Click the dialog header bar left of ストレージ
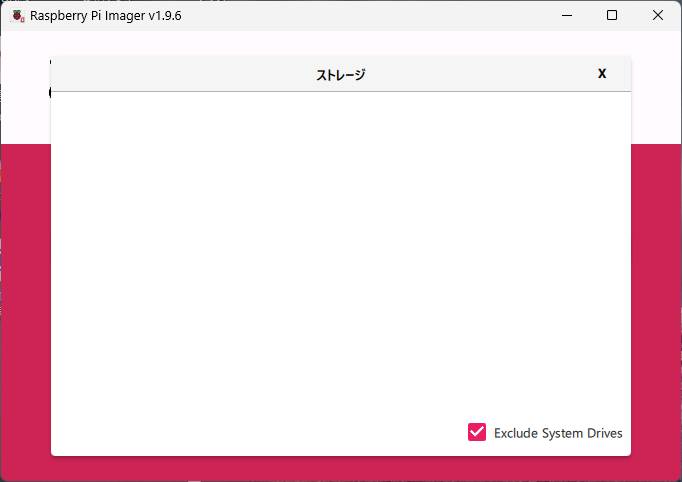 coord(180,74)
